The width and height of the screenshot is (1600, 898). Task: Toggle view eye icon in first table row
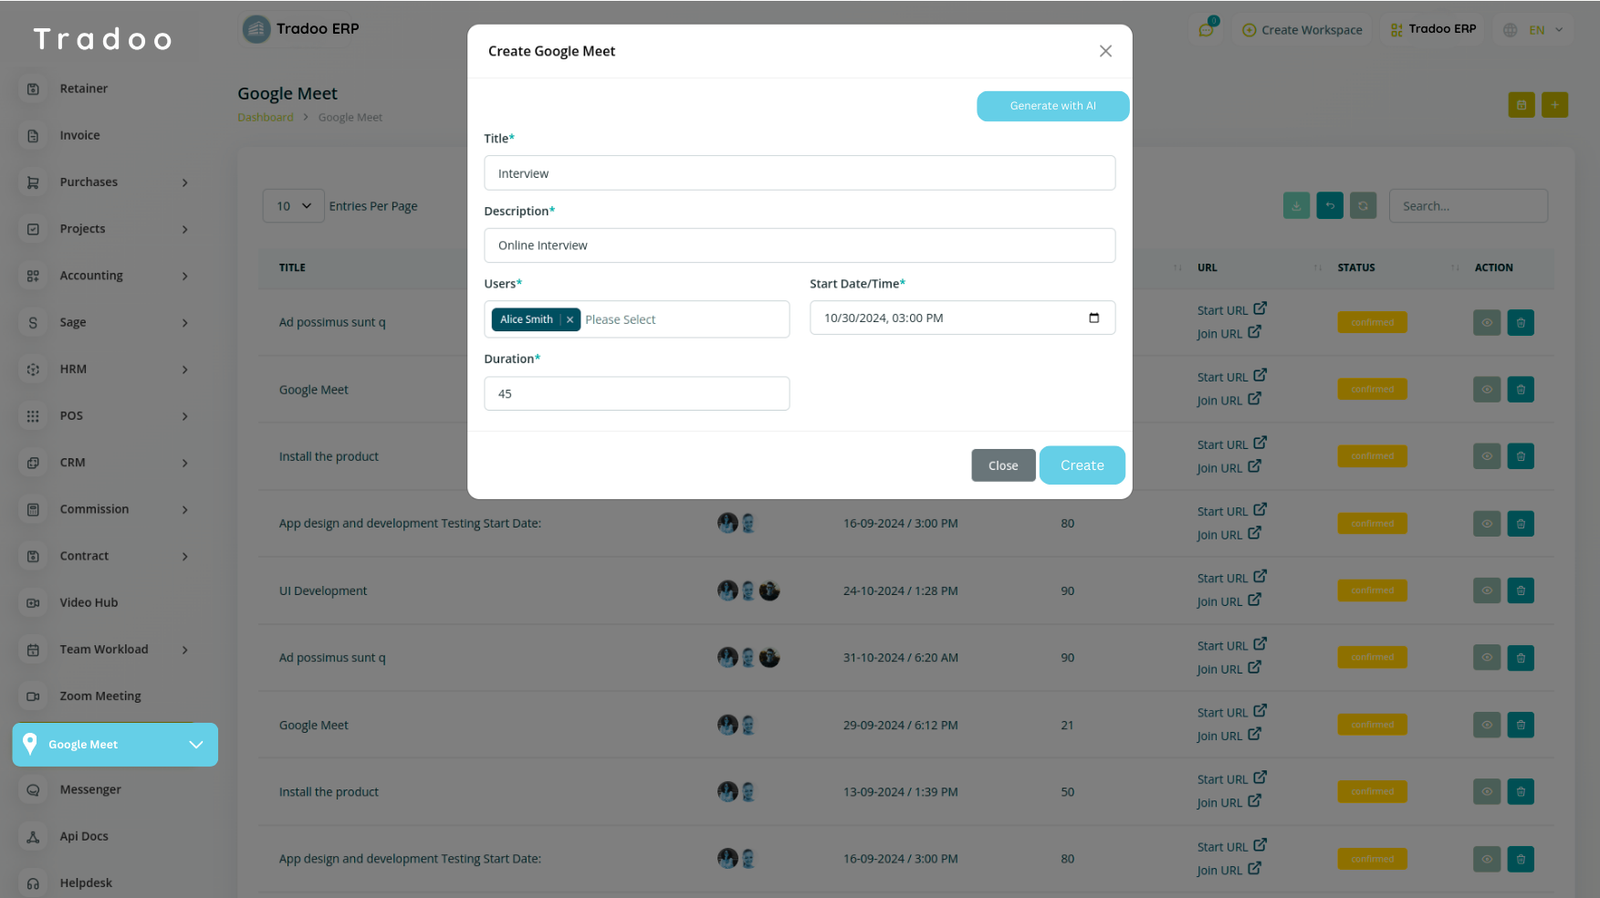(x=1486, y=323)
